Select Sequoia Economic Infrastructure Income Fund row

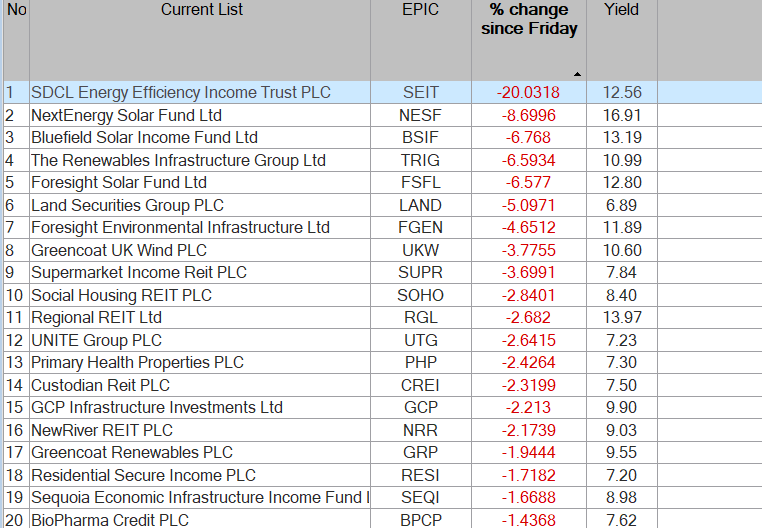200,497
